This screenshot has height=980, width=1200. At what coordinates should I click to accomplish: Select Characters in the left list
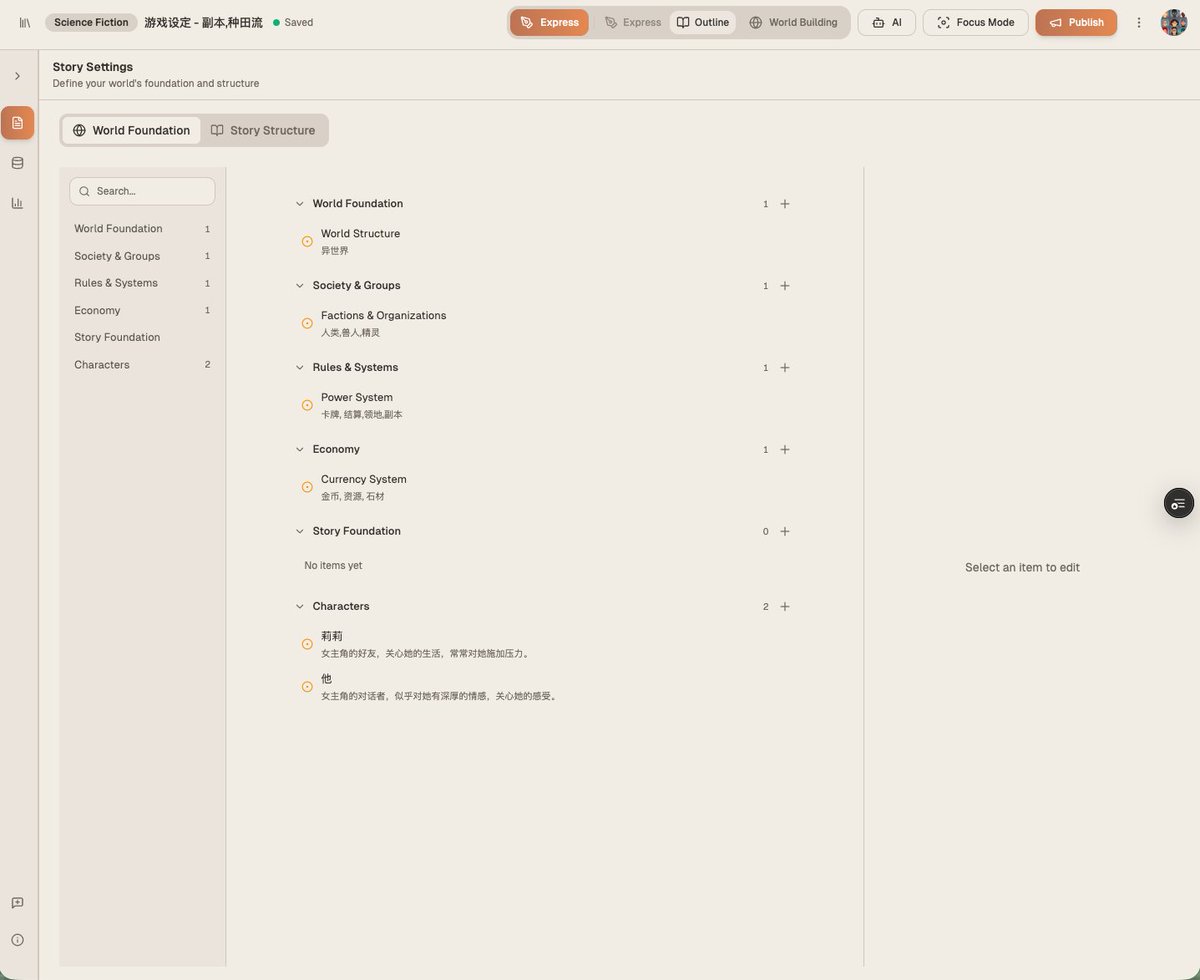coord(142,365)
